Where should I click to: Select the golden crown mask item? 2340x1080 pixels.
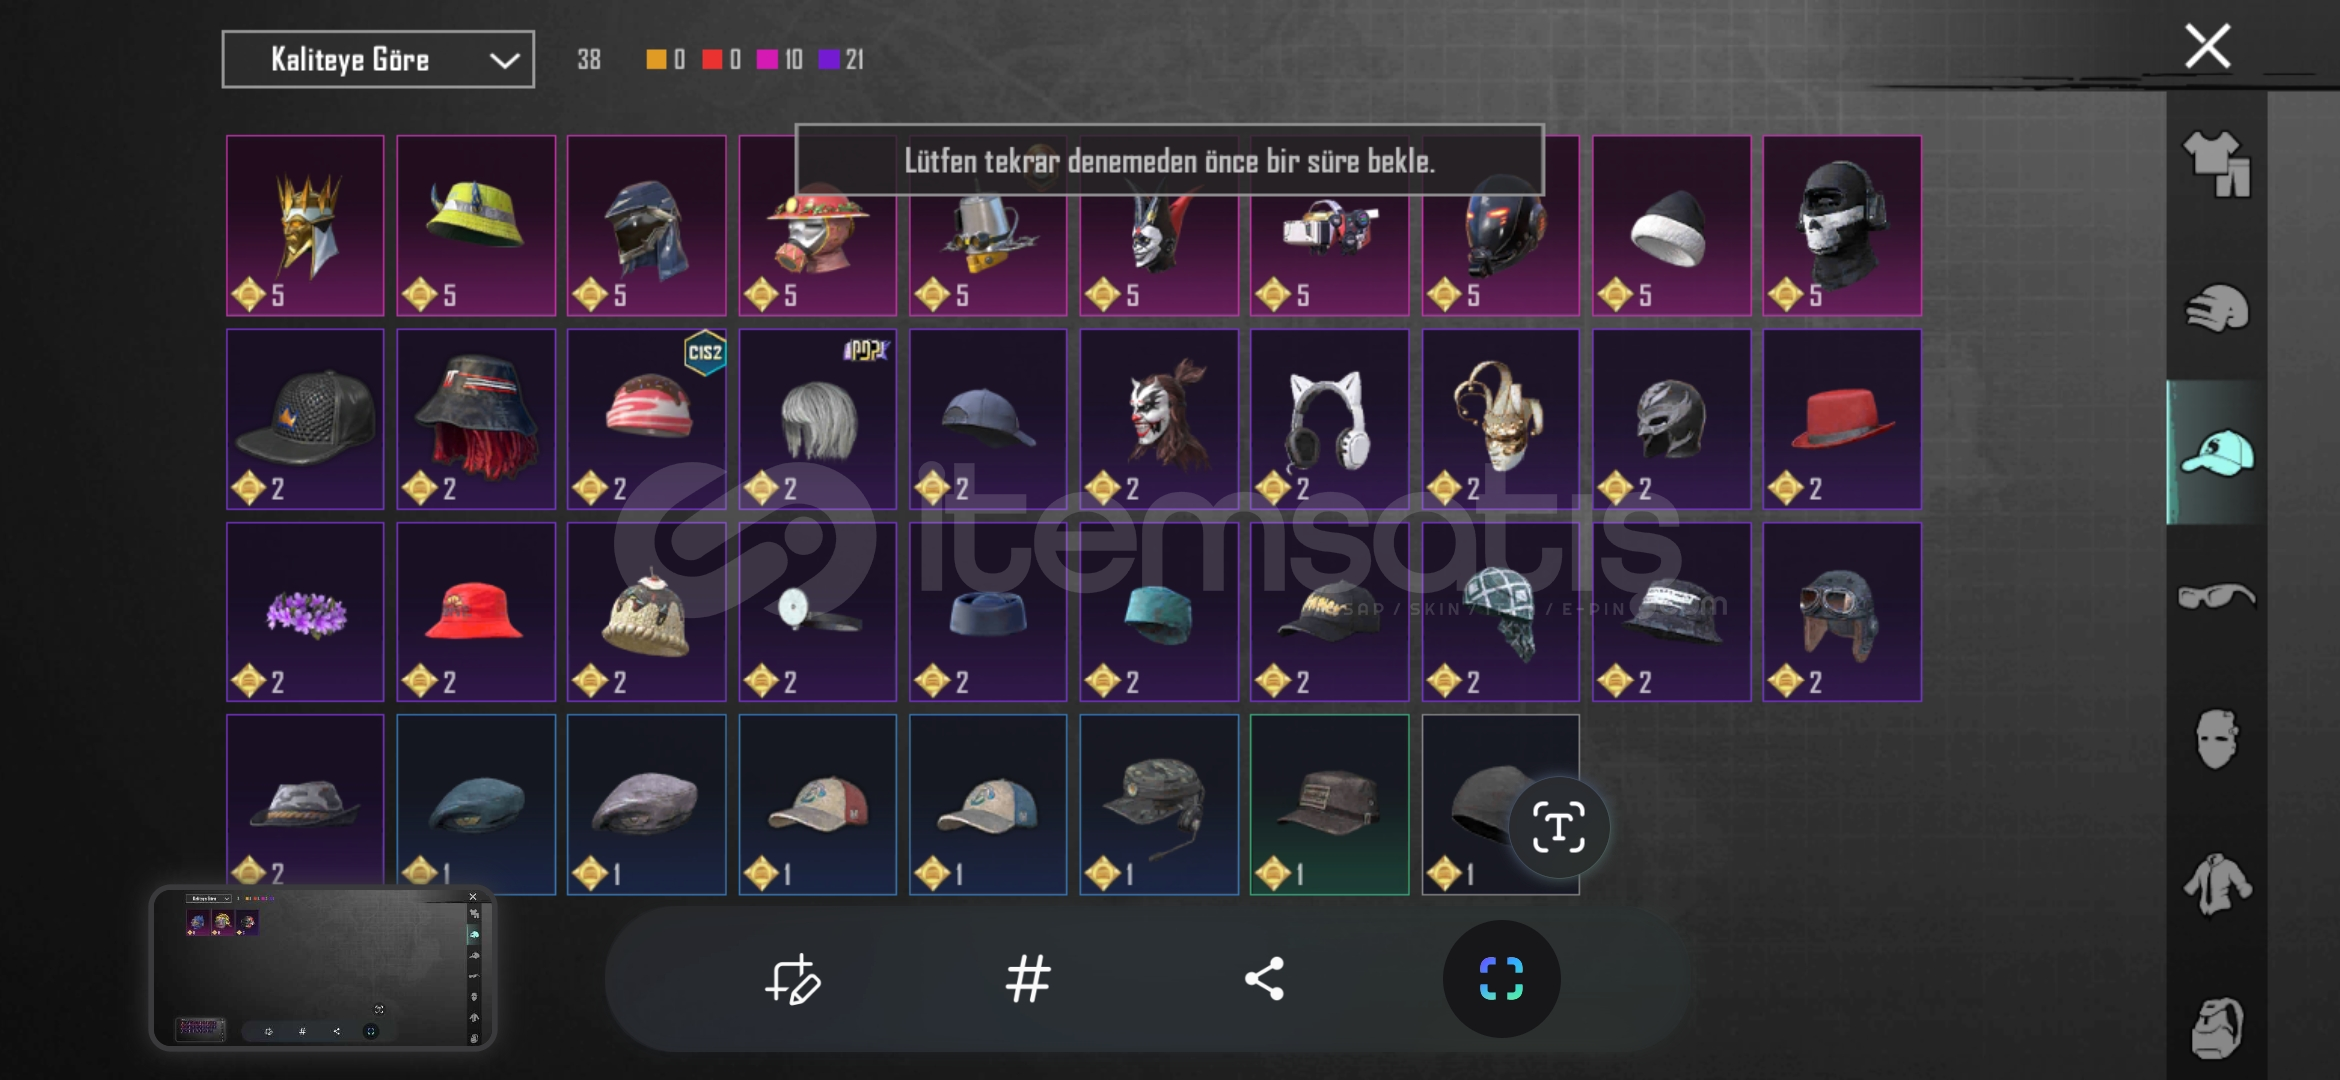(x=305, y=226)
